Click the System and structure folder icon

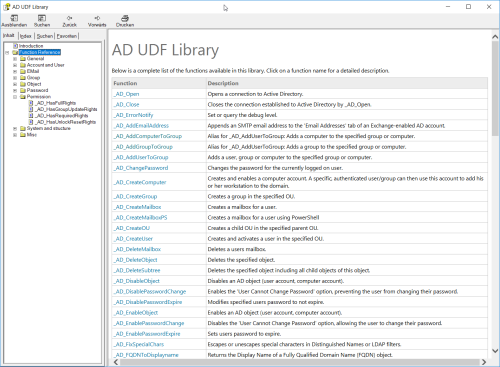23,128
